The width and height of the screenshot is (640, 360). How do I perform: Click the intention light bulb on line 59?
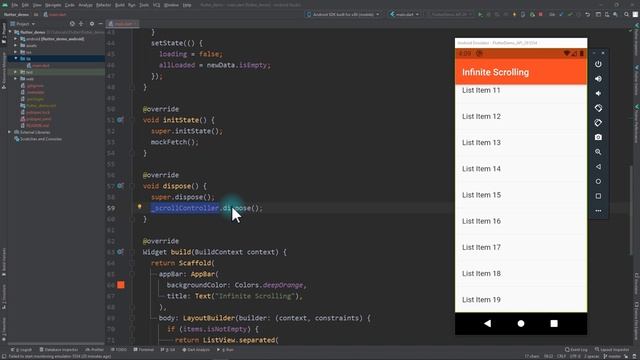coord(139,207)
